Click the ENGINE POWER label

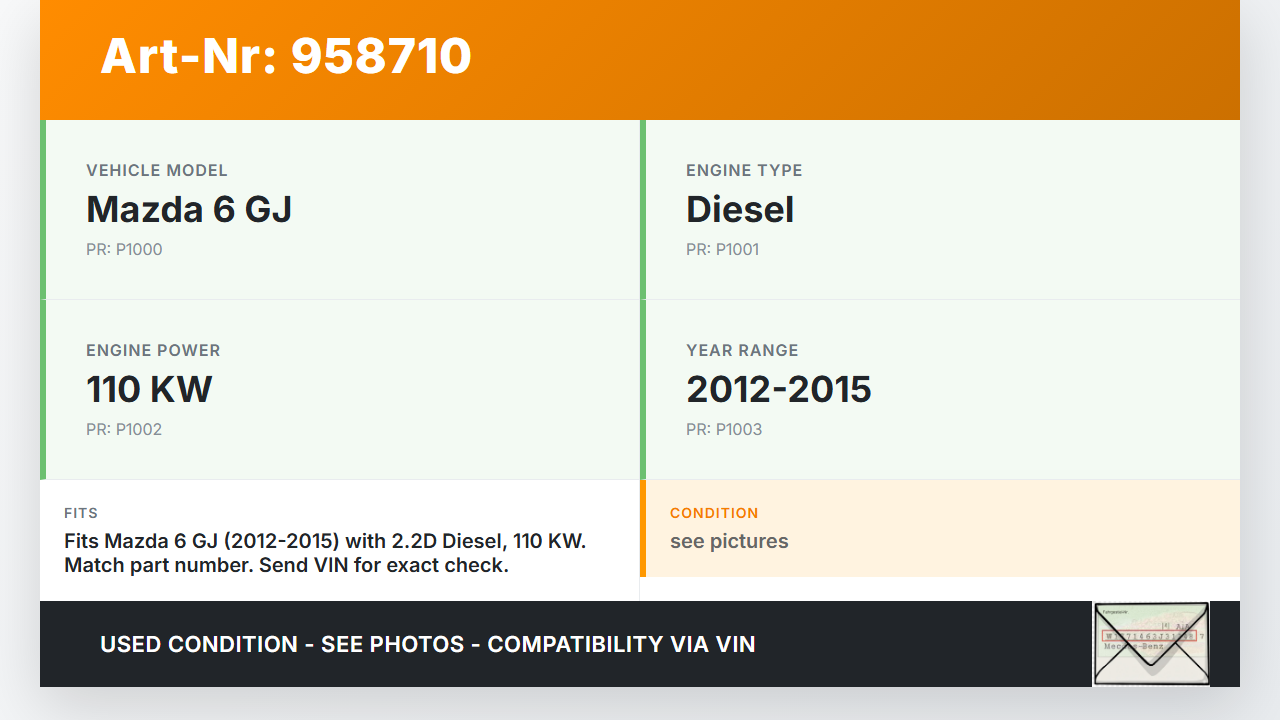153,351
